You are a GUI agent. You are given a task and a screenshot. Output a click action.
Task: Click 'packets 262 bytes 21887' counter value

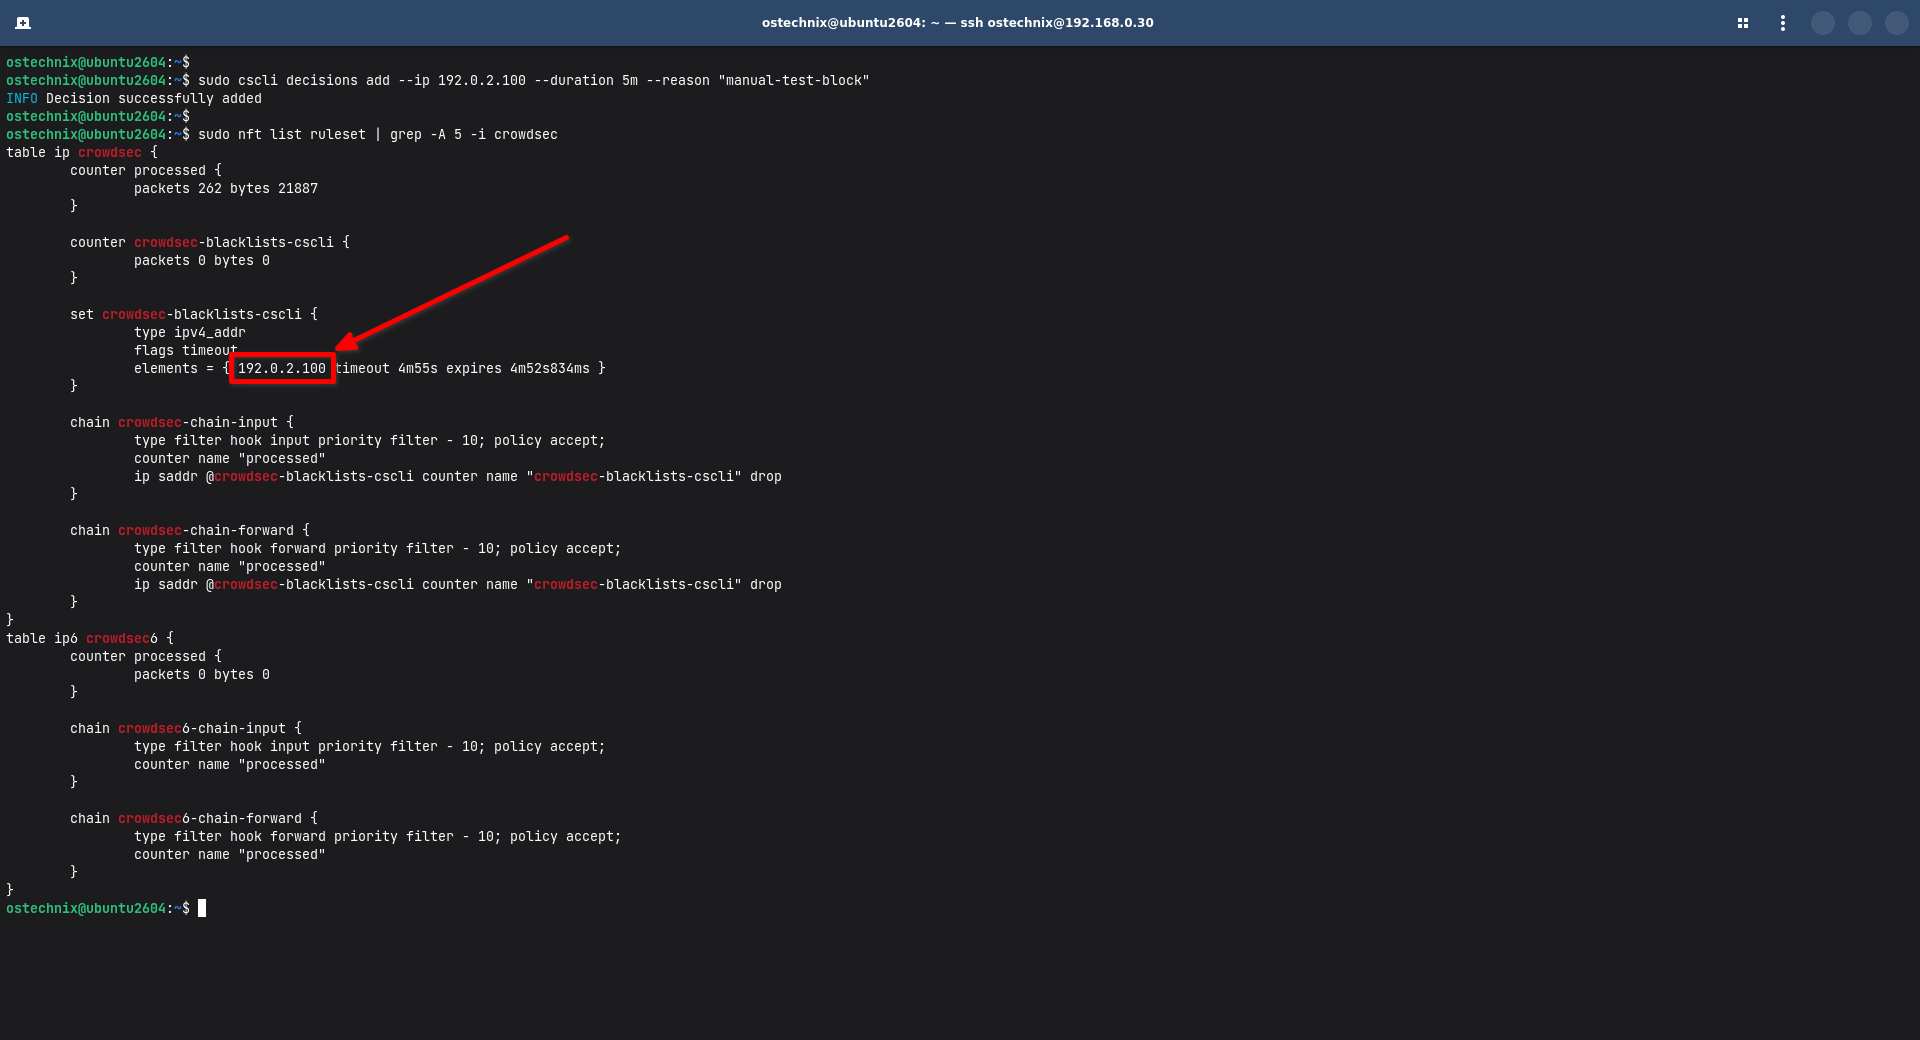pyautogui.click(x=226, y=189)
